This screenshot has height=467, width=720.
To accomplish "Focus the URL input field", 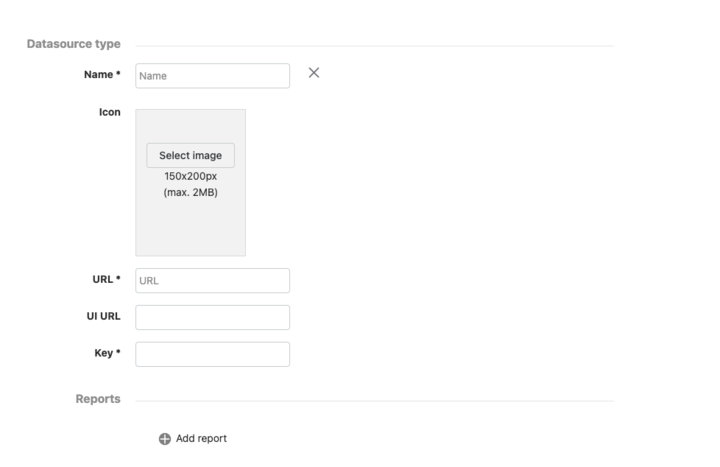I will 212,281.
